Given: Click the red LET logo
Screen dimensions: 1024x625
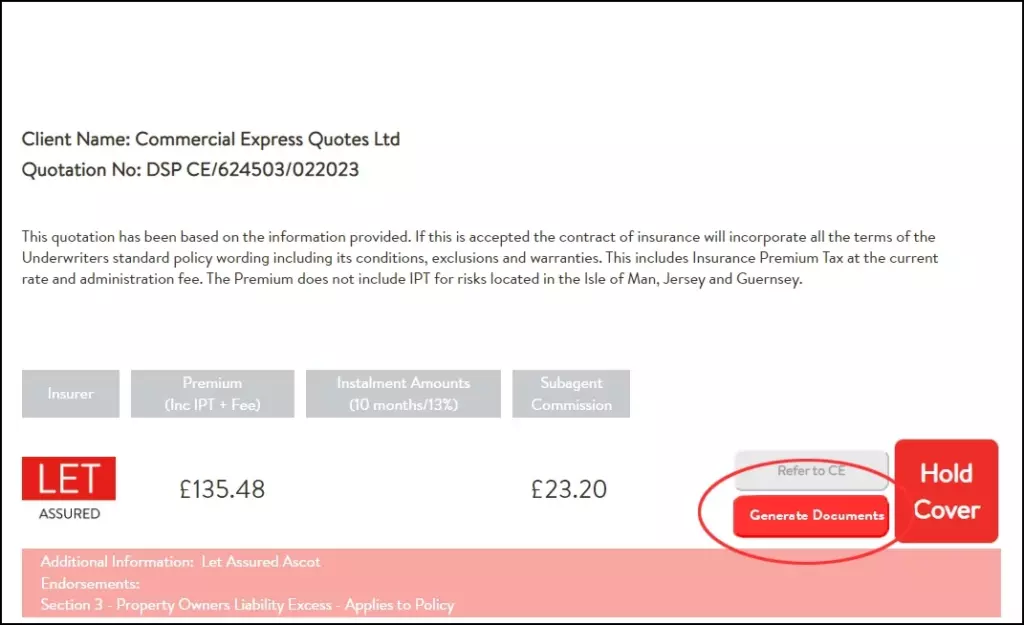Looking at the screenshot, I should 69,478.
